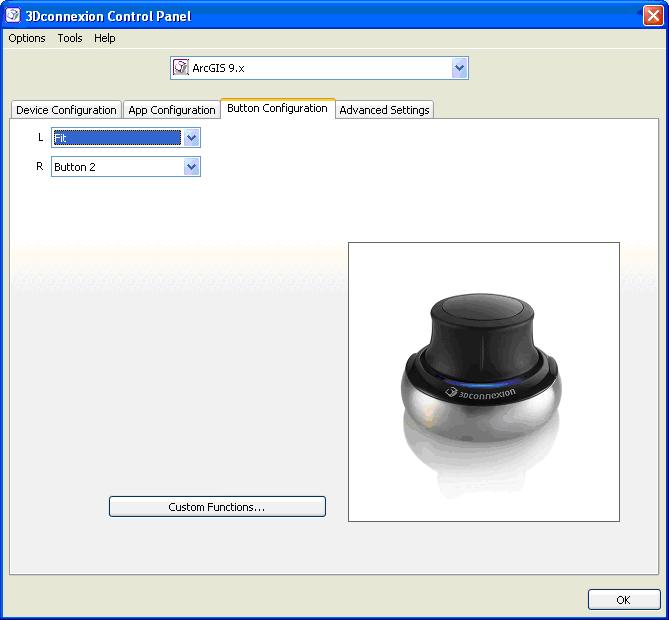Confirm with the OK button
The height and width of the screenshot is (620, 669).
pyautogui.click(x=623, y=600)
